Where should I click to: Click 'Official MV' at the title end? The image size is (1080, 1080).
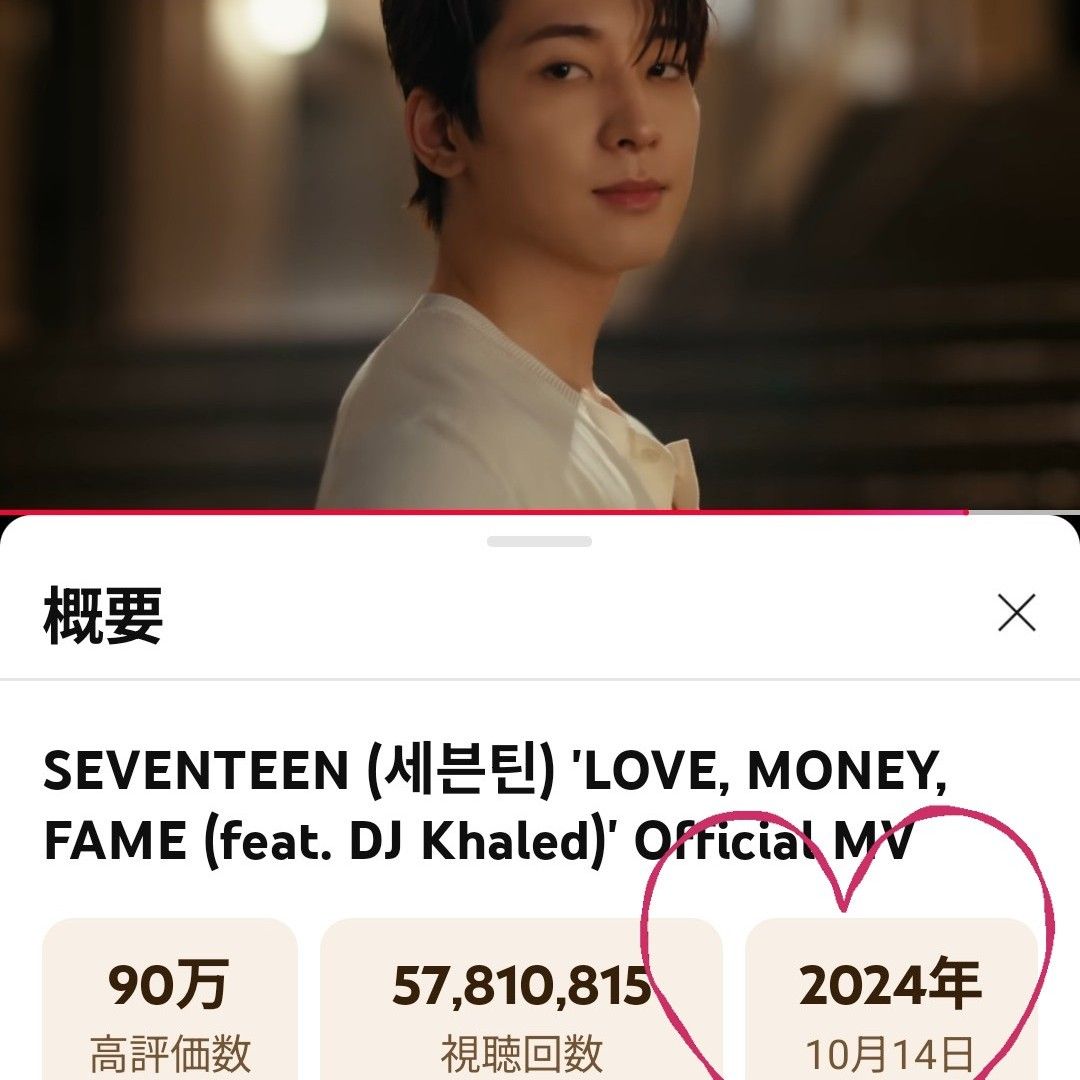click(773, 842)
